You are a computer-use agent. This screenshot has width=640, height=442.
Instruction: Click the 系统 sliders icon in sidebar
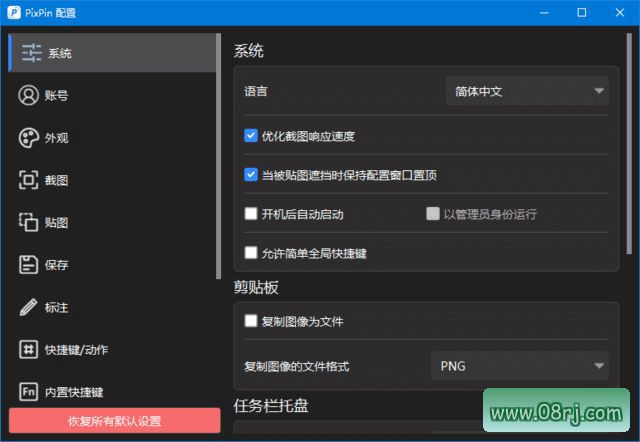(31, 53)
